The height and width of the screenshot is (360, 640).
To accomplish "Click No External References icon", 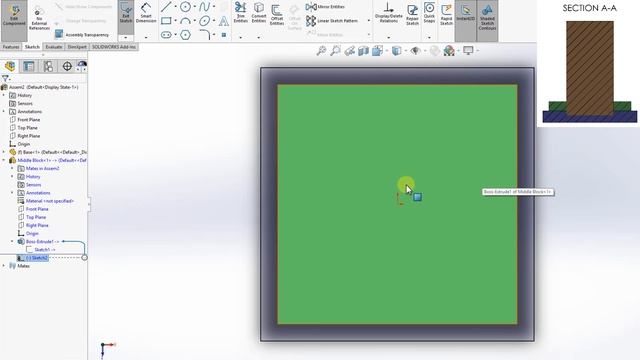I will 39,18.
